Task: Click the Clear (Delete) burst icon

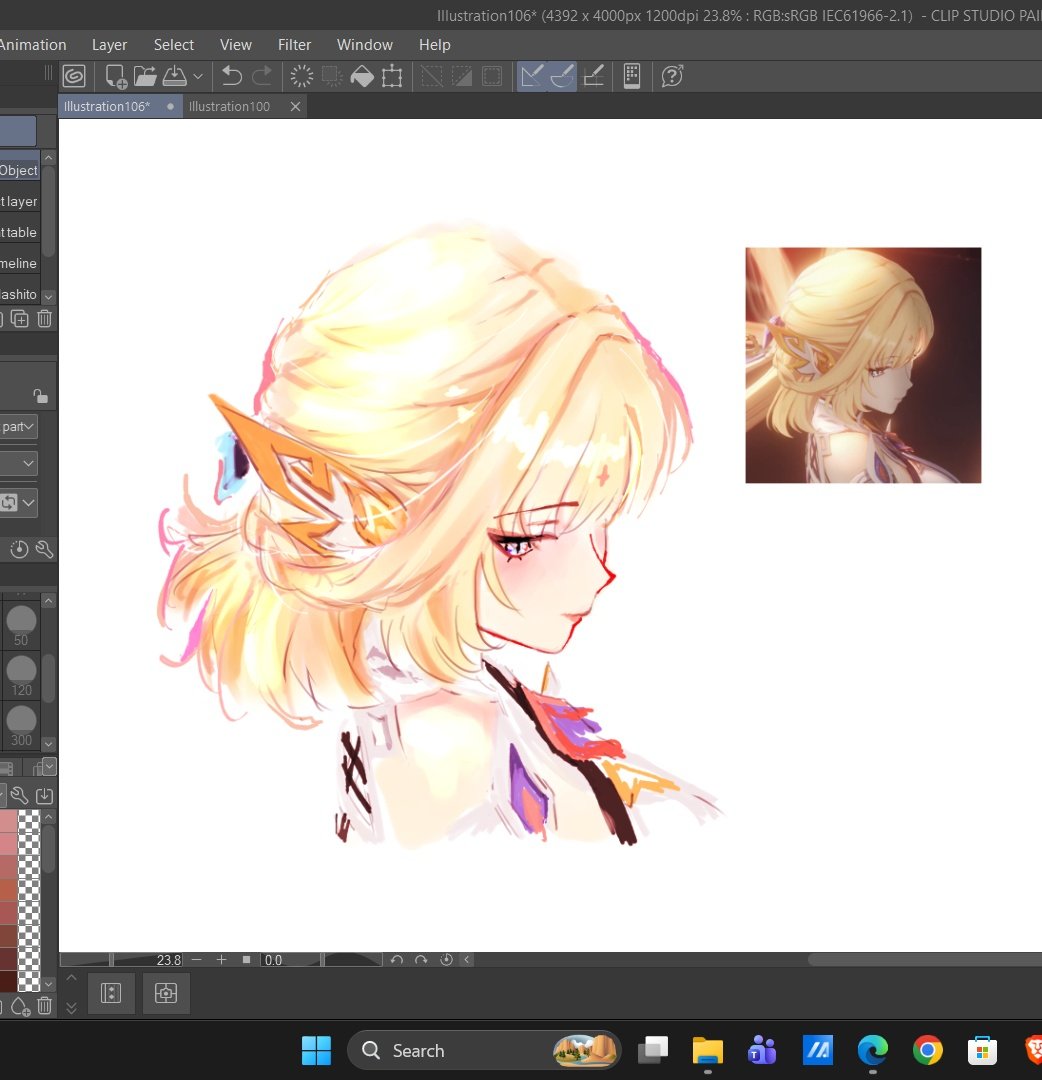Action: point(302,76)
